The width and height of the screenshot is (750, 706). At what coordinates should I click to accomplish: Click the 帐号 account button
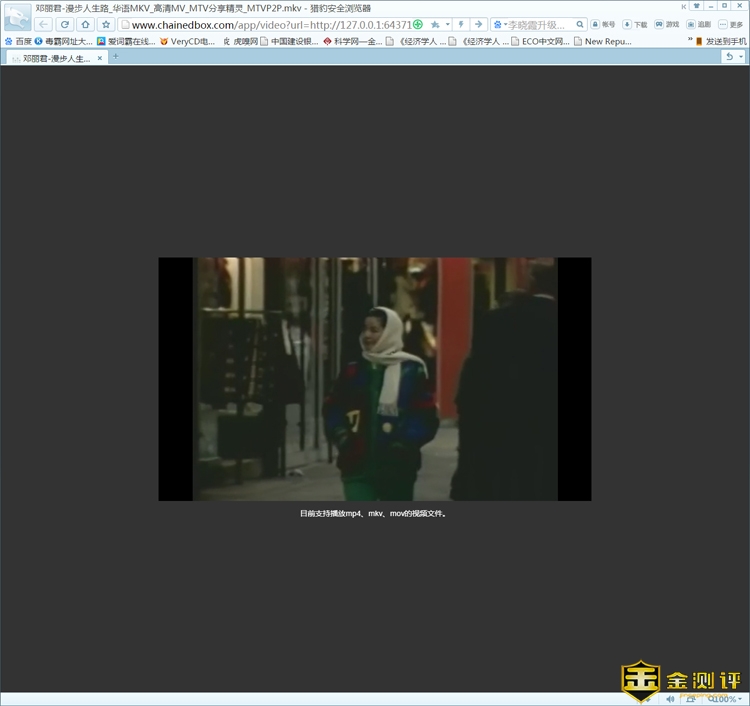(603, 24)
